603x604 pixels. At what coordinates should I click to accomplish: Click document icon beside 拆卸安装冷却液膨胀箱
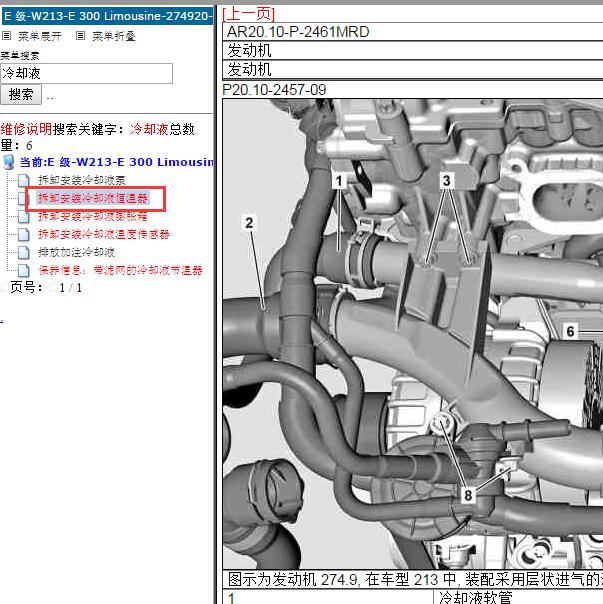[24, 216]
